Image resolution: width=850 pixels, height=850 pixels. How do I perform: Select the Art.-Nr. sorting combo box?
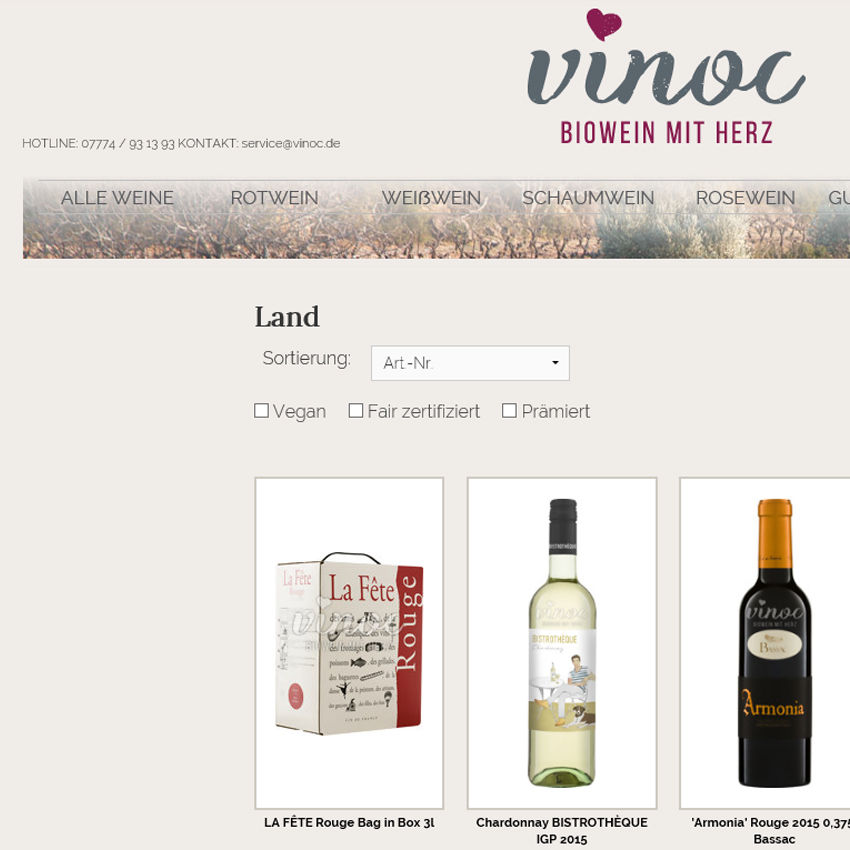pyautogui.click(x=470, y=363)
